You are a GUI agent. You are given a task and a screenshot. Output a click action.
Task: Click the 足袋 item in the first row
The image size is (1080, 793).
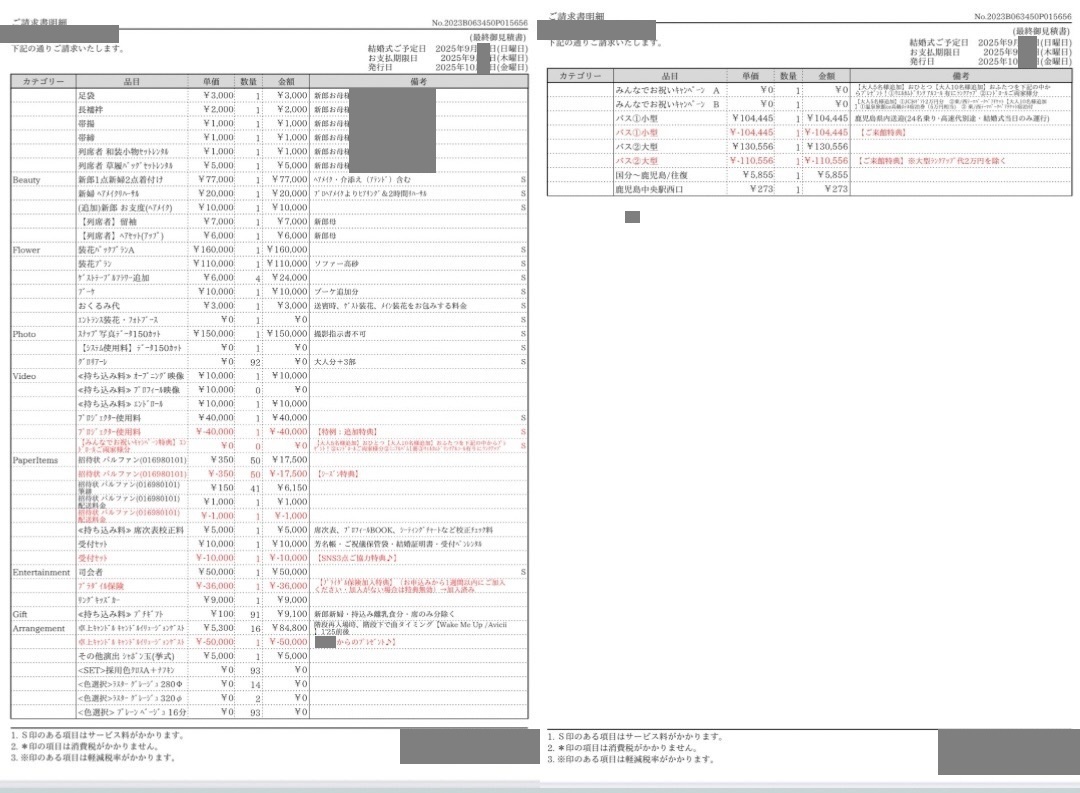86,95
